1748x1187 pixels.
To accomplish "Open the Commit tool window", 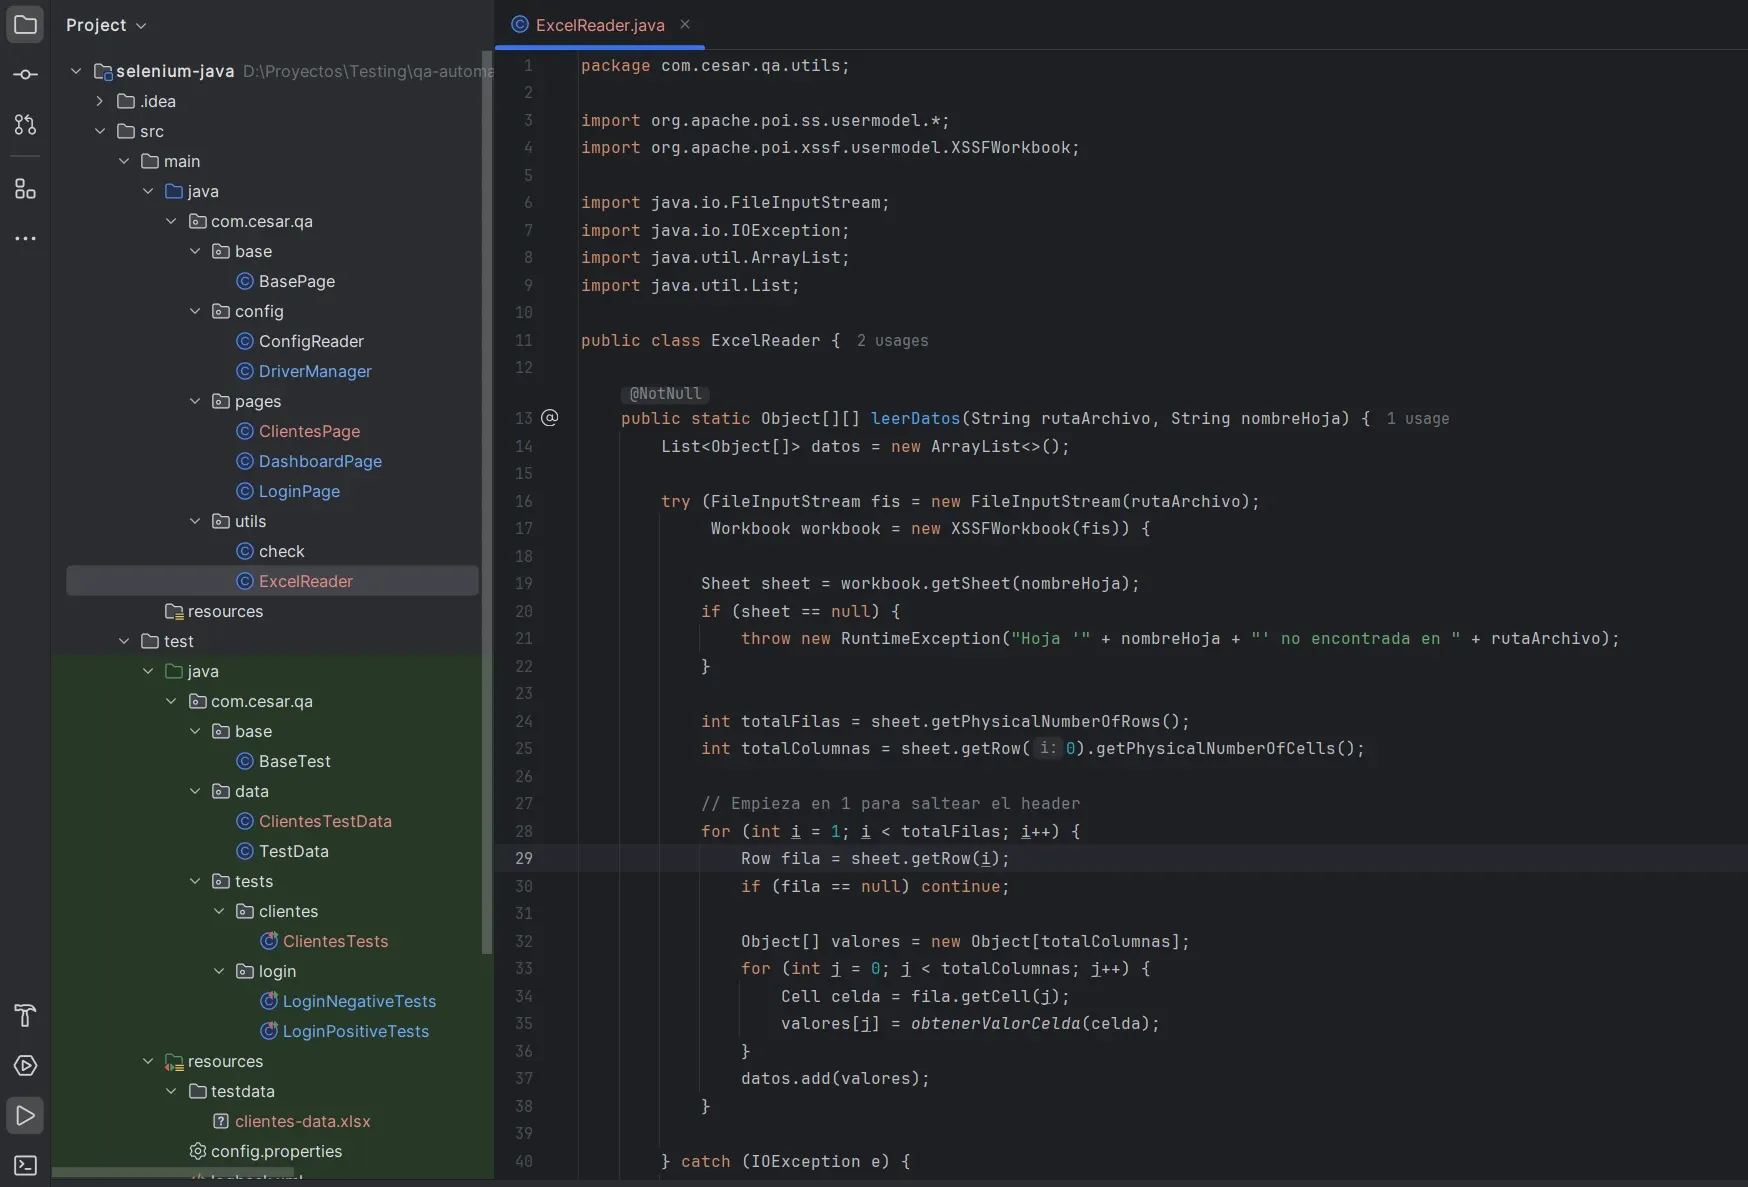I will pos(25,75).
